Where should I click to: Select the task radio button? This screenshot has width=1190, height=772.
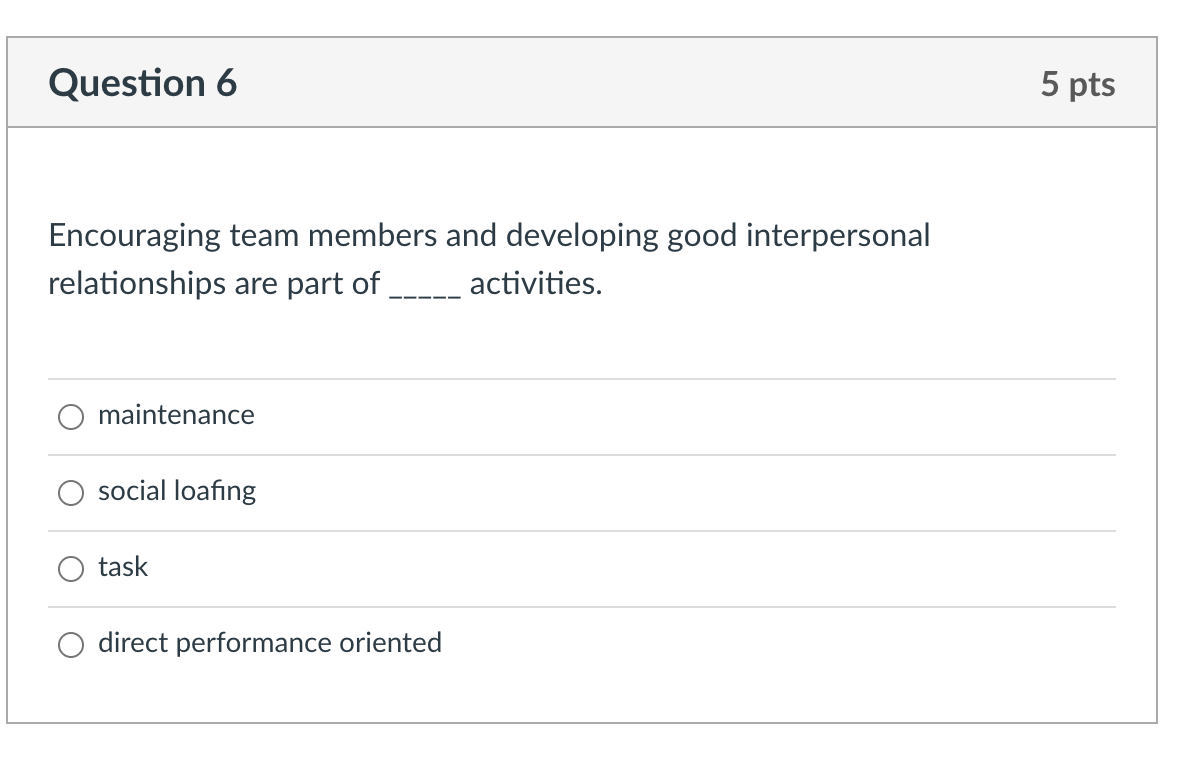pos(70,568)
